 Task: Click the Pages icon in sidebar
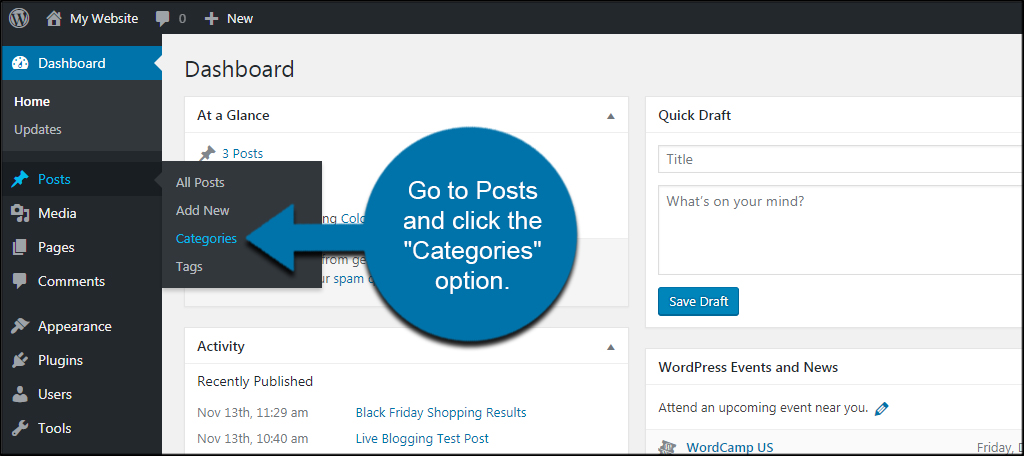point(20,247)
